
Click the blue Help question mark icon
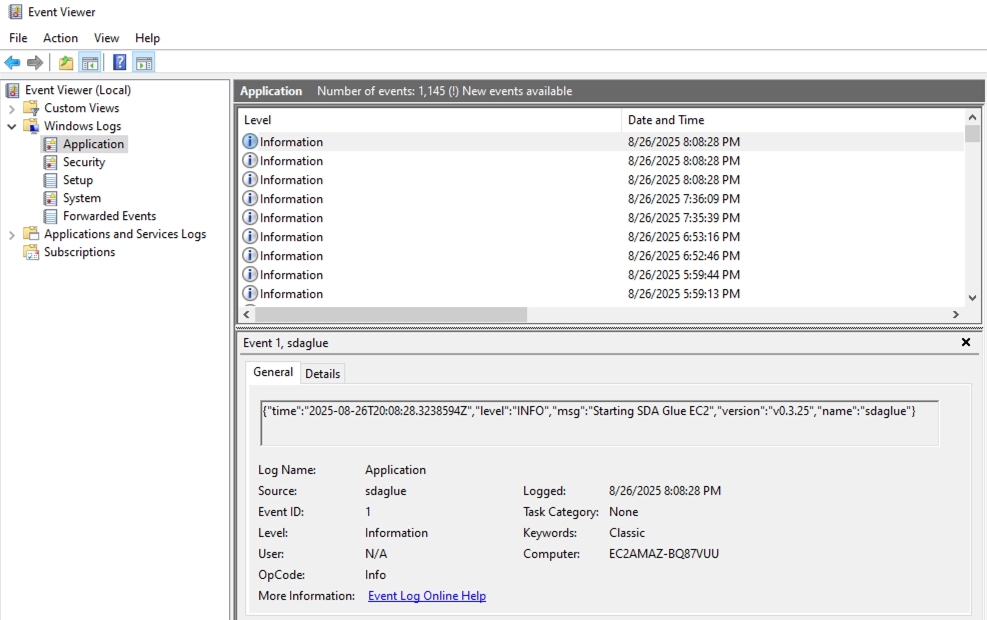tap(120, 63)
